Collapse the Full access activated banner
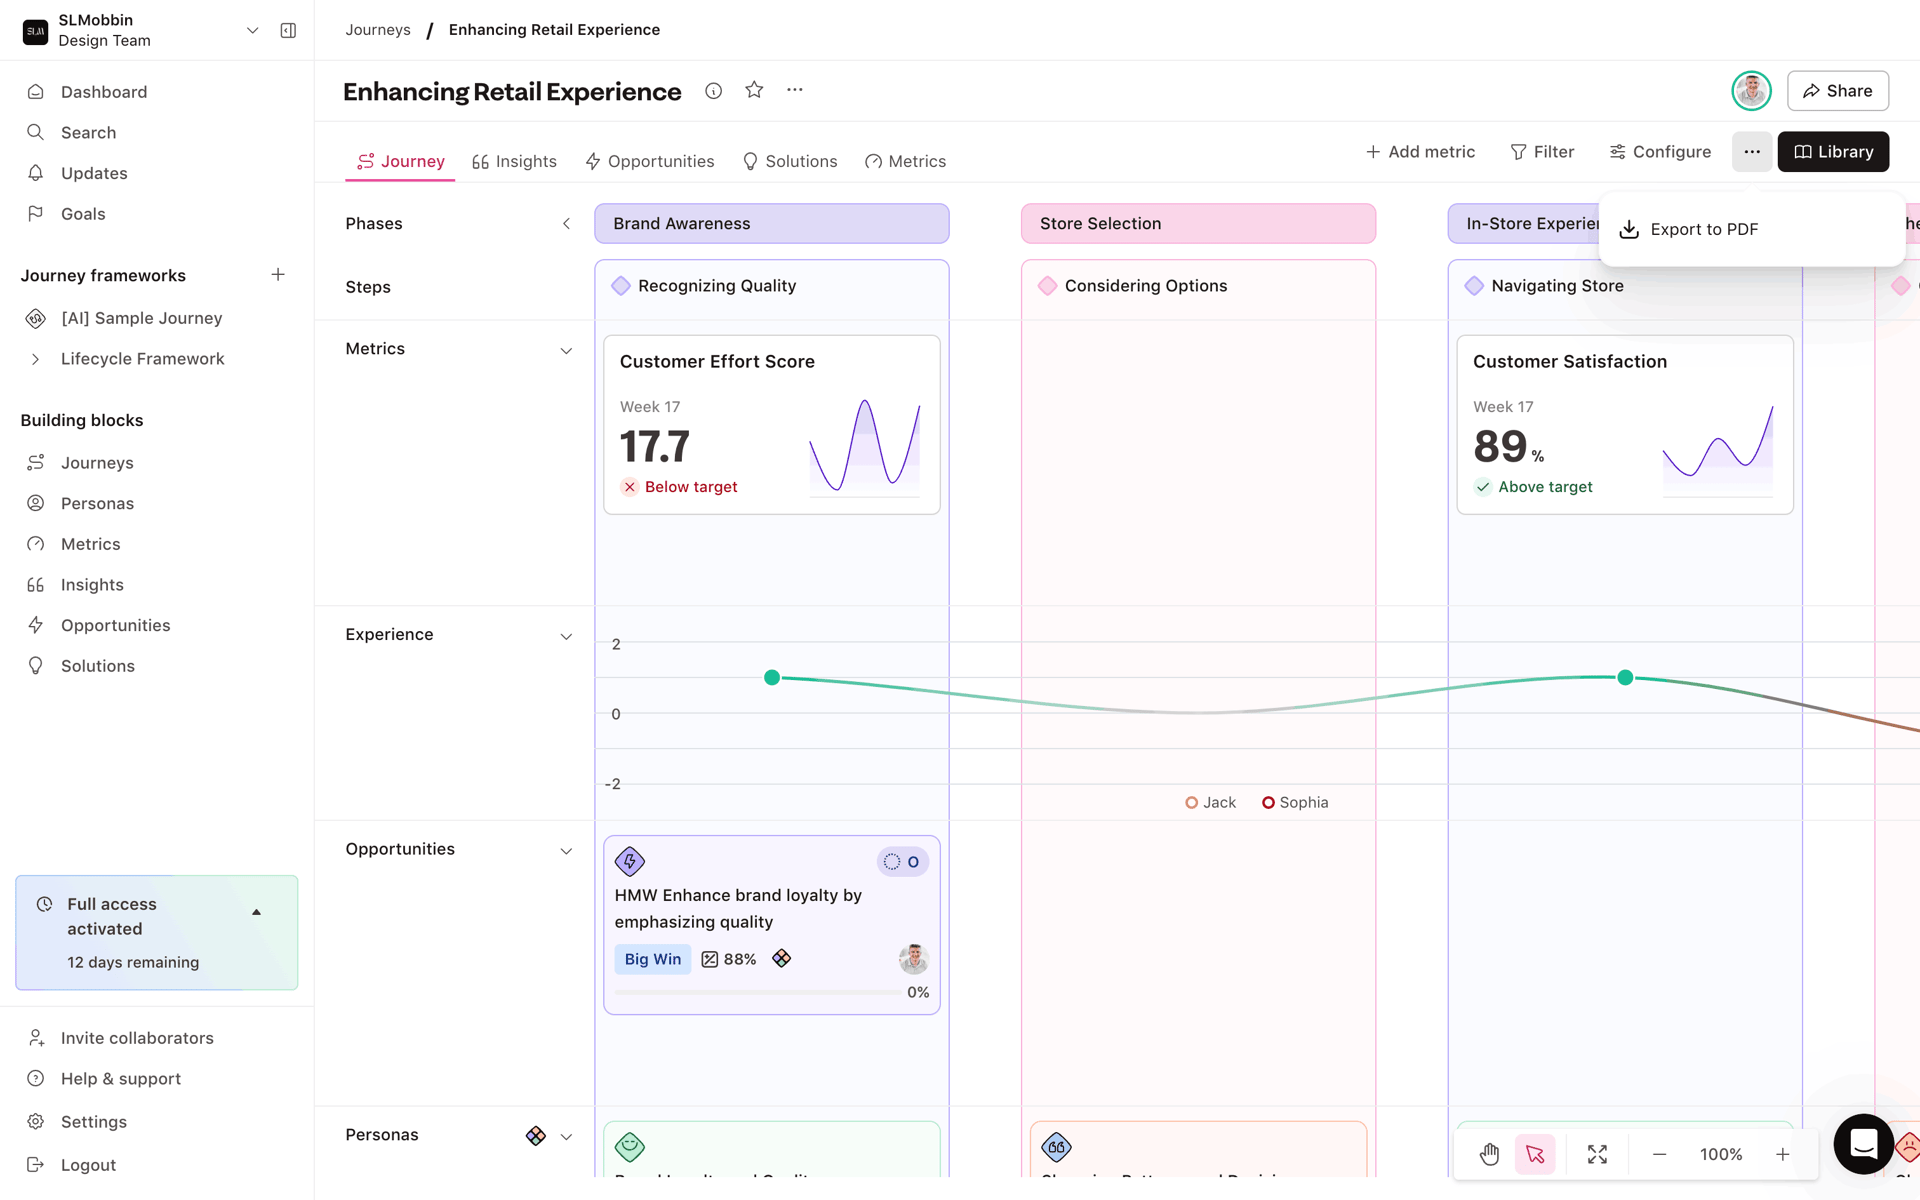 (x=257, y=912)
